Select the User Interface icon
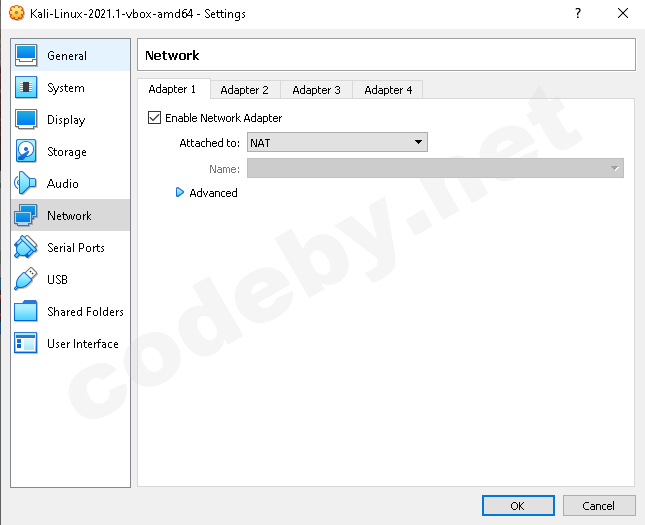This screenshot has width=645, height=525. tap(26, 343)
